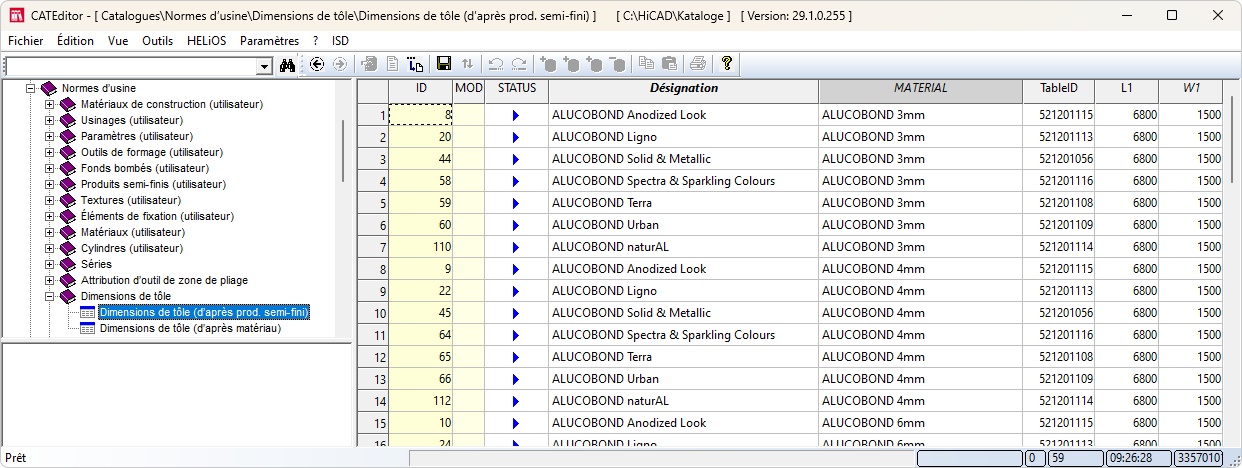
Task: Click the status arrow in row 13
Action: coord(516,379)
